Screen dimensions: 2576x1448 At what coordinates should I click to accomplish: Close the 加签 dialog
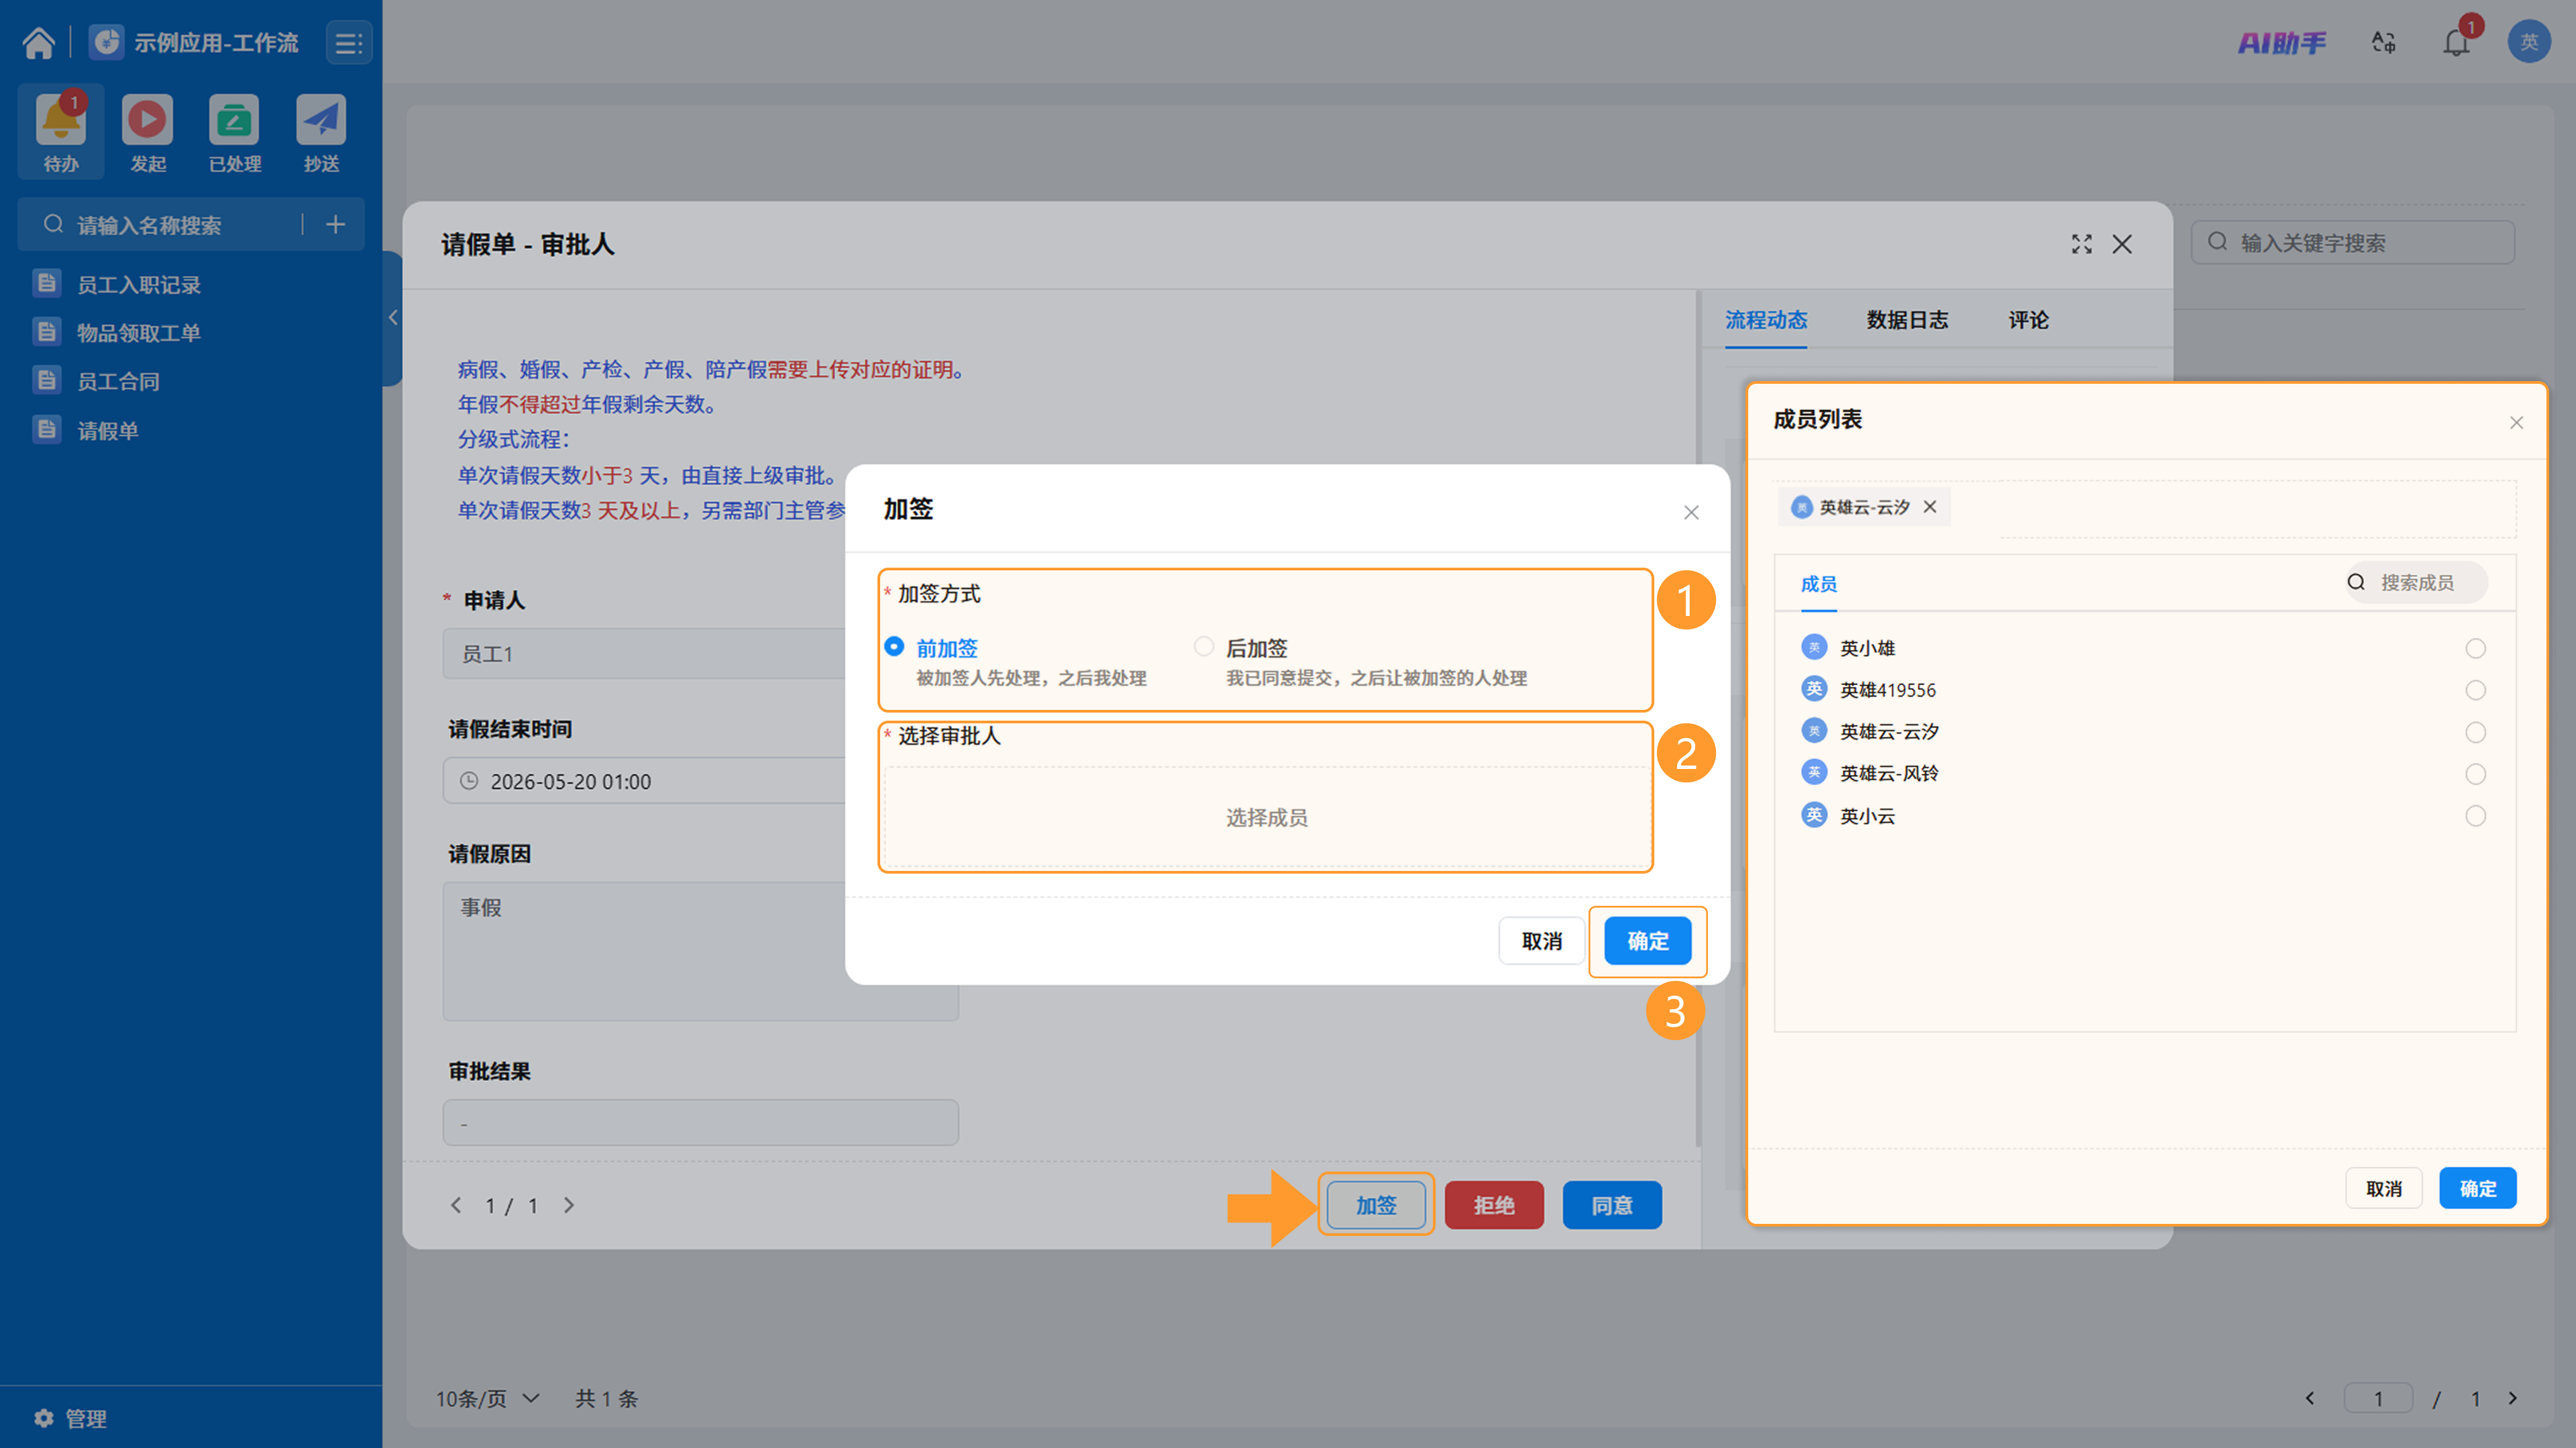(x=1691, y=512)
